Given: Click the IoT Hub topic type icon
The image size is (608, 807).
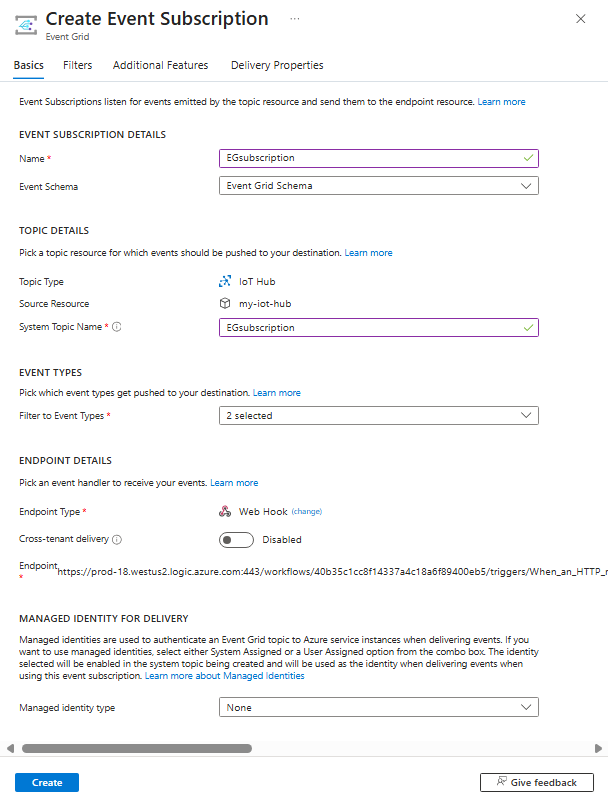Looking at the screenshot, I should click(225, 282).
